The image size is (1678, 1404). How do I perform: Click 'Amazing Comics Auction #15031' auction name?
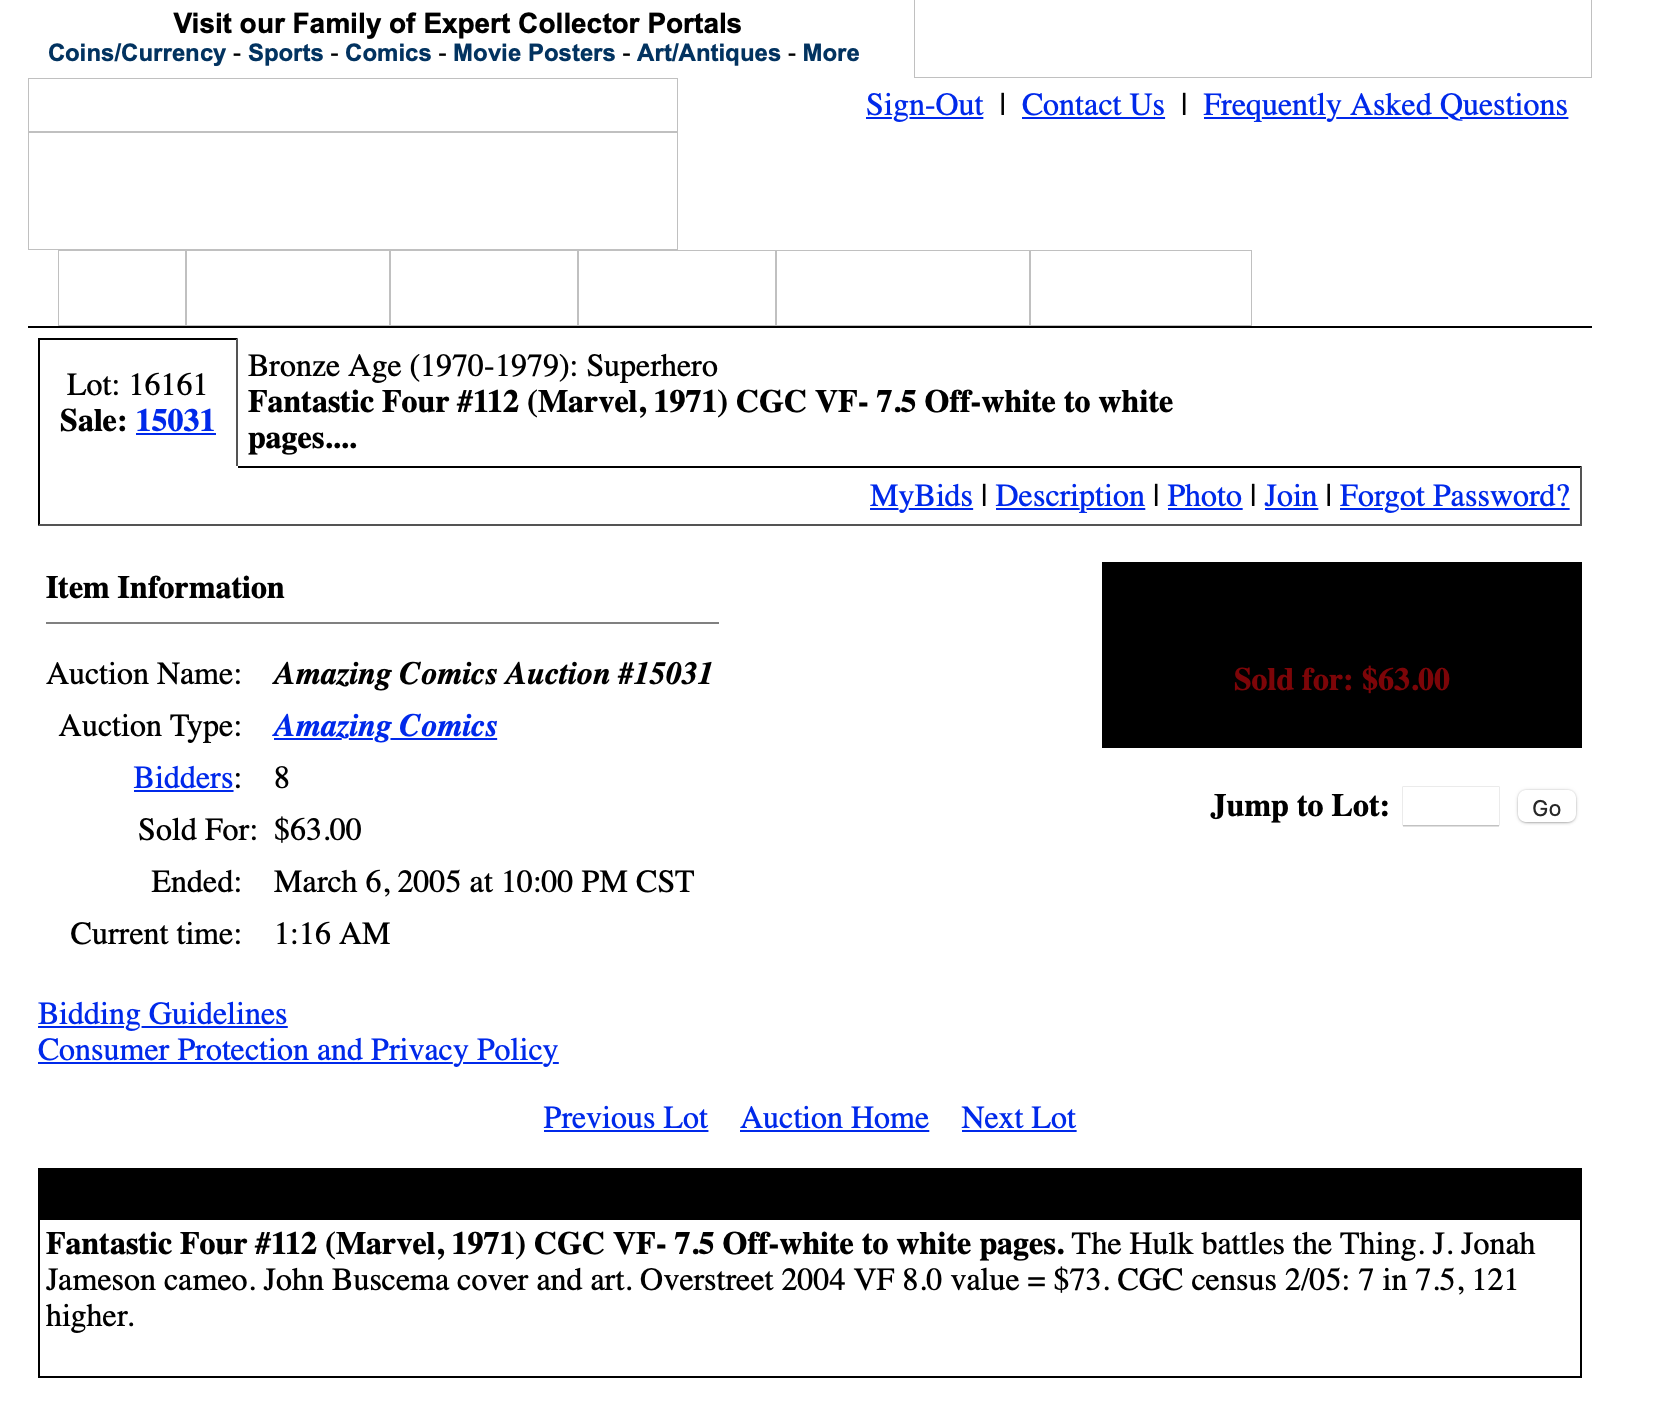coord(494,674)
